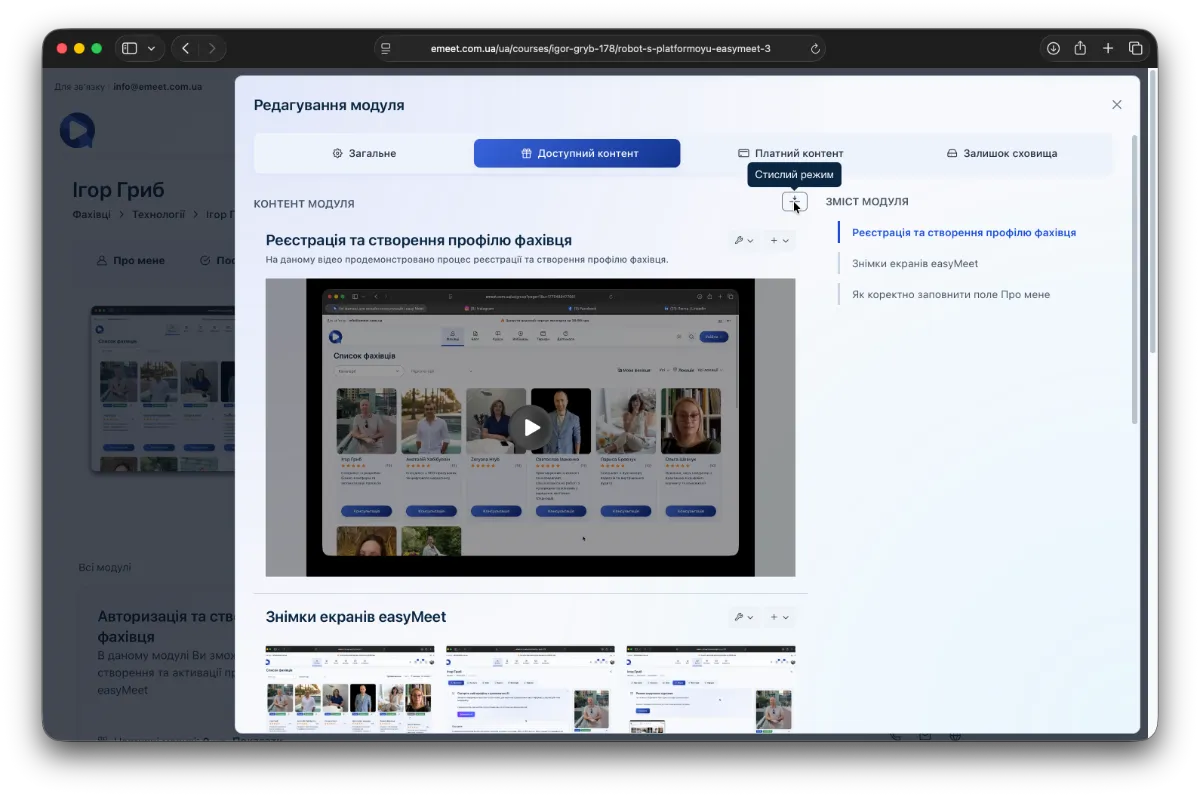Click the Safari Share icon
The width and height of the screenshot is (1200, 797).
click(1080, 48)
